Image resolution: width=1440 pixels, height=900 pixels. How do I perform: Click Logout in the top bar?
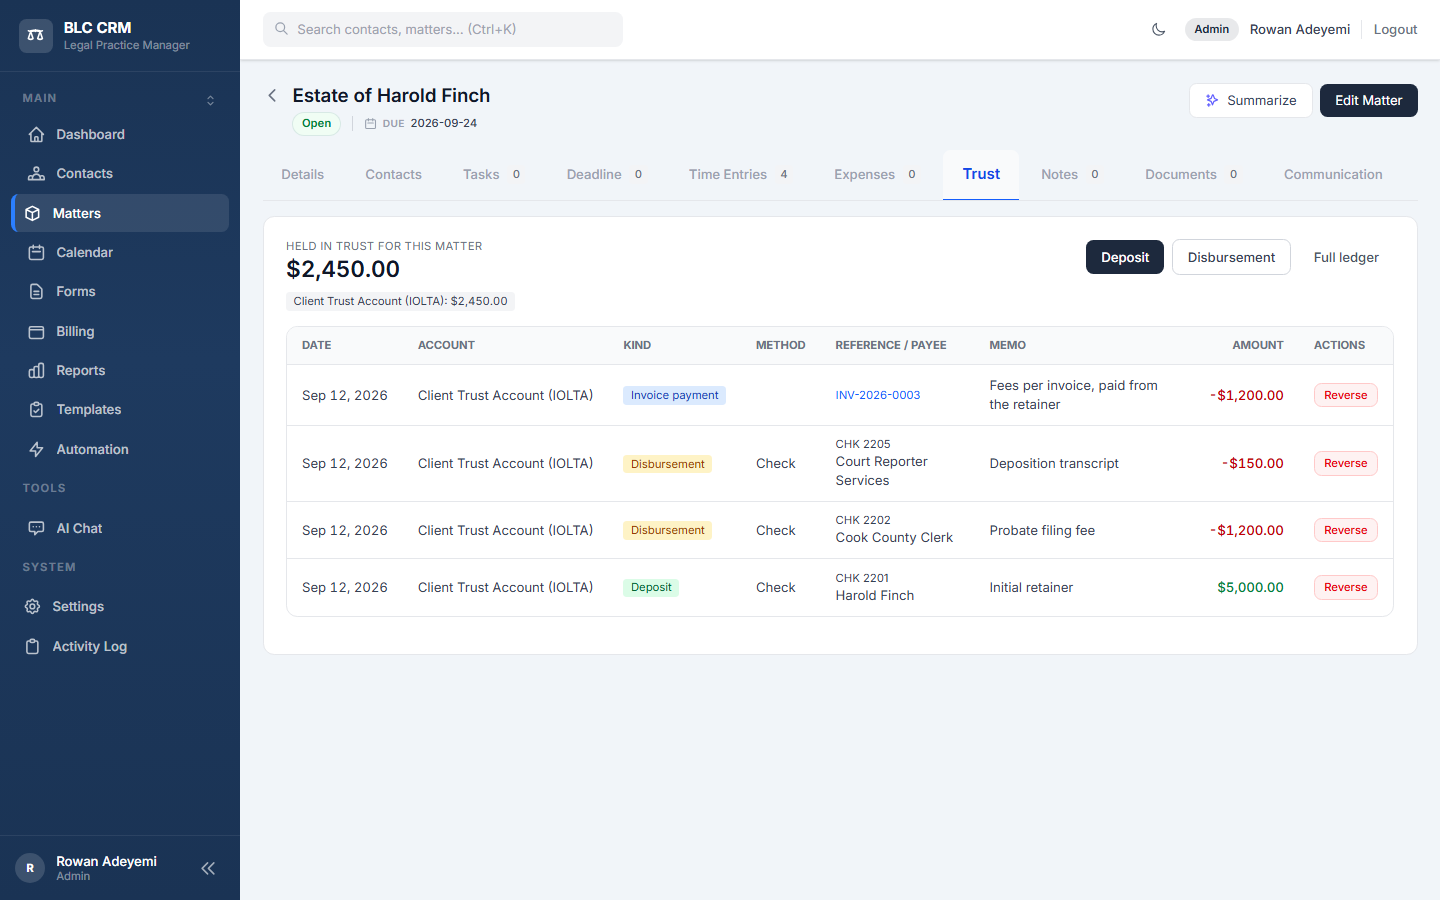click(x=1395, y=29)
